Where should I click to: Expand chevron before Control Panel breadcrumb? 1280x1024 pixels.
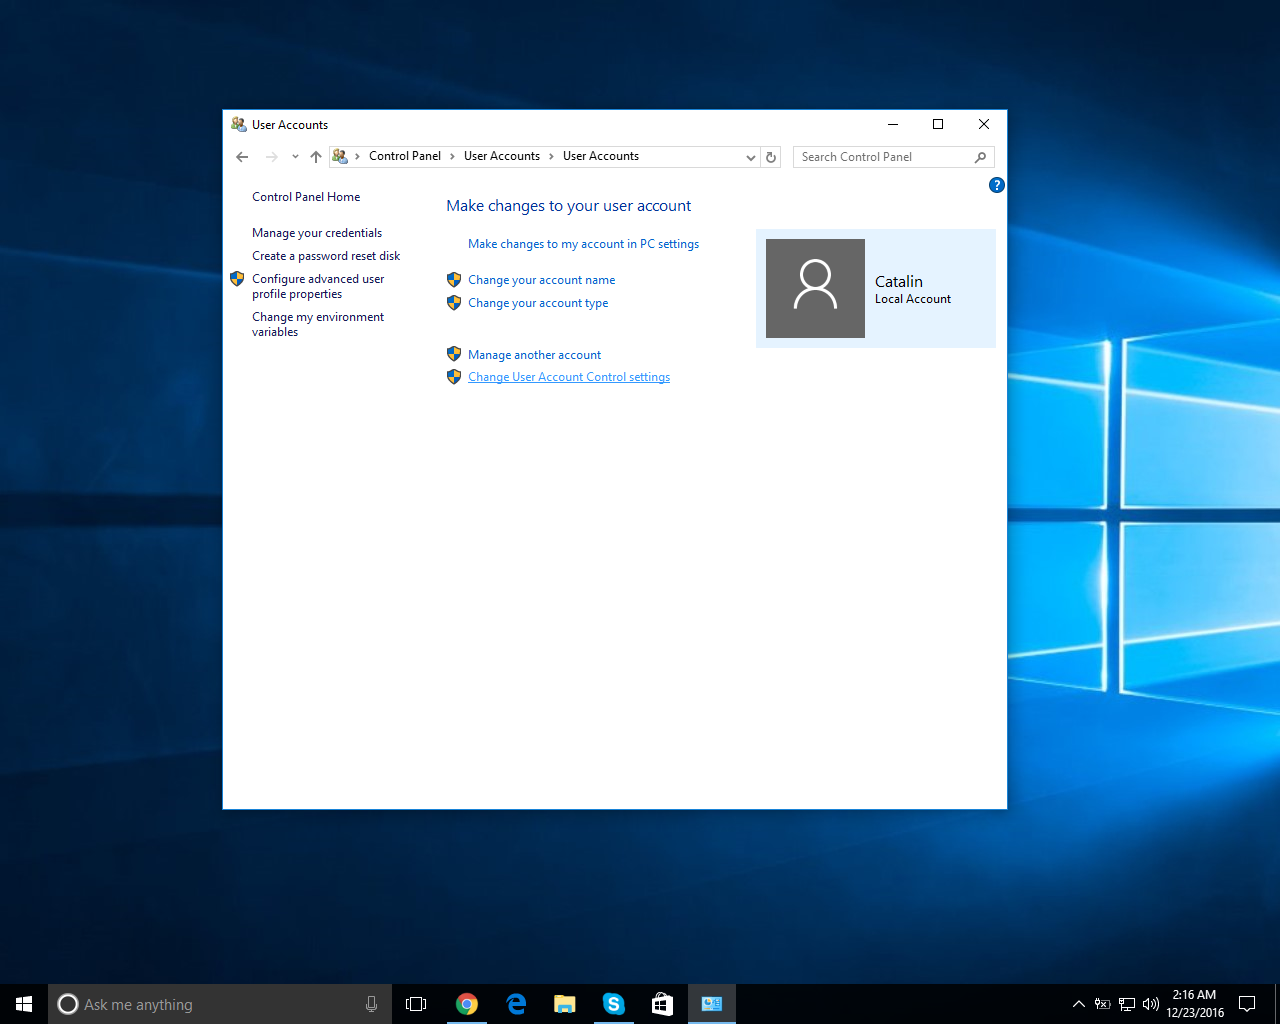click(357, 156)
